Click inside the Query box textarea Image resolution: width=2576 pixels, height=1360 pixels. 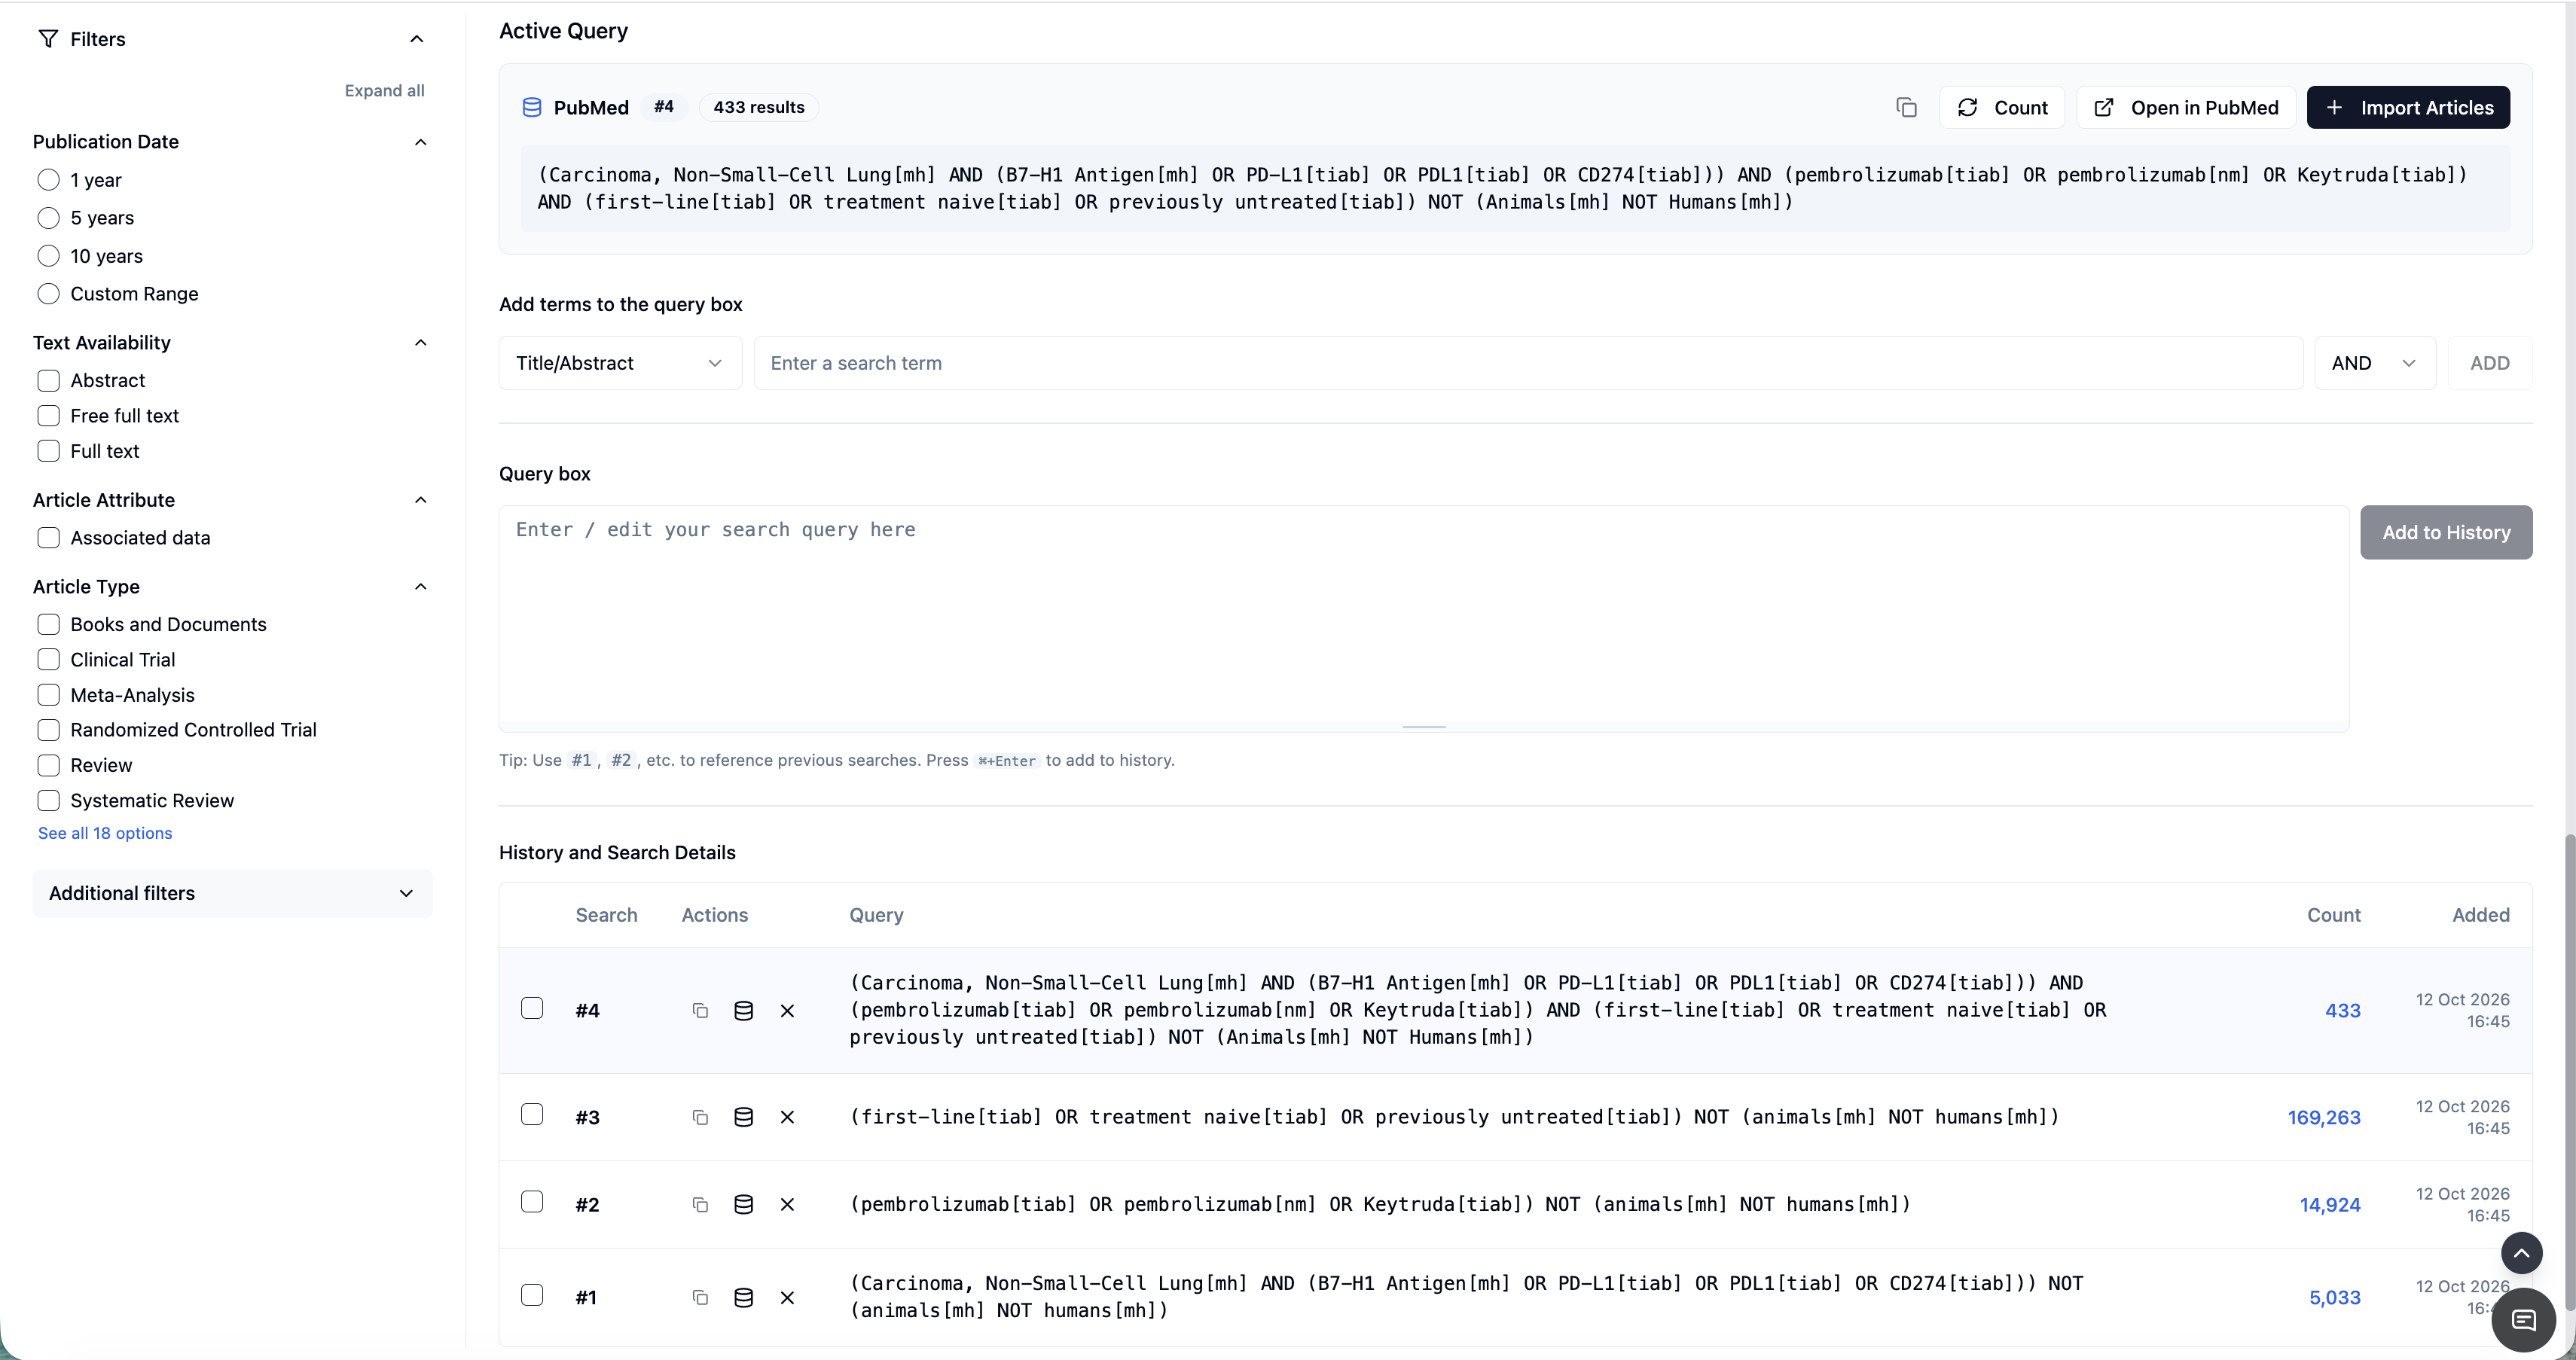pyautogui.click(x=1424, y=618)
